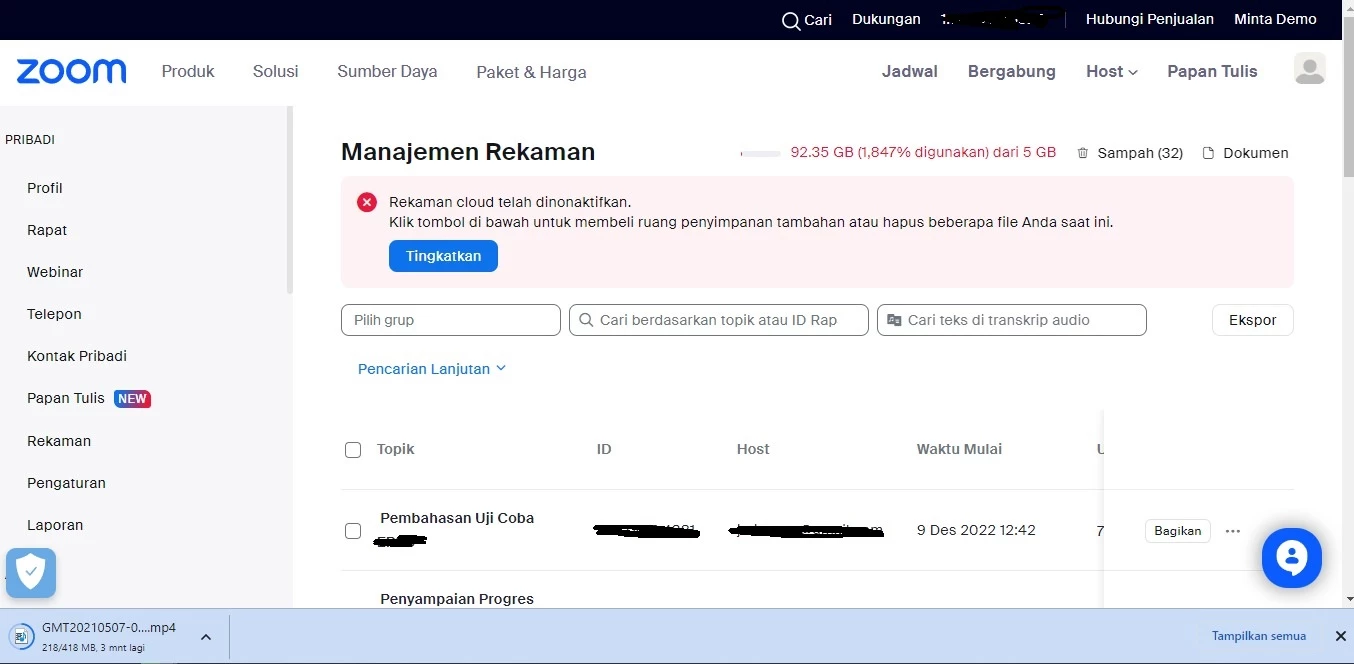Click Bagikan for Pembahasan Uji Coba
Image resolution: width=1354 pixels, height=664 pixels.
tap(1178, 531)
